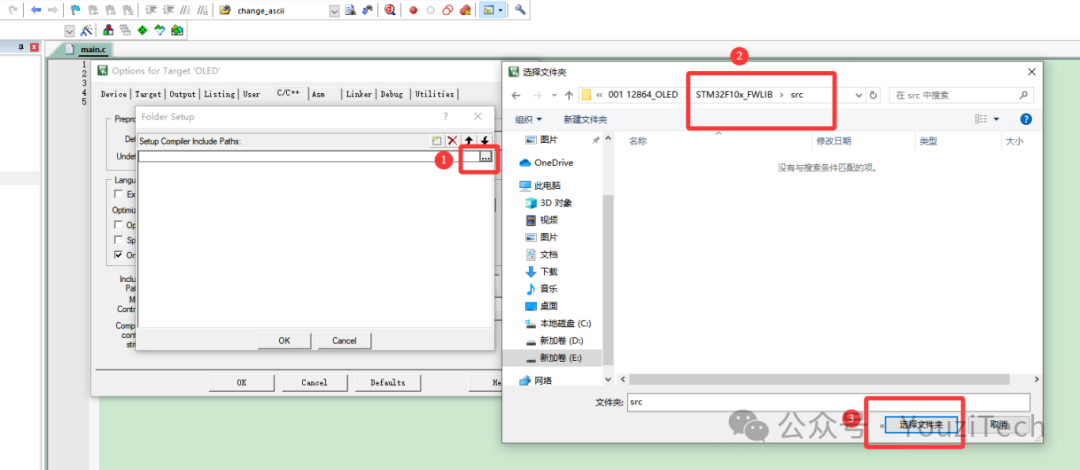Select OneDrive in navigation pane

coord(547,163)
